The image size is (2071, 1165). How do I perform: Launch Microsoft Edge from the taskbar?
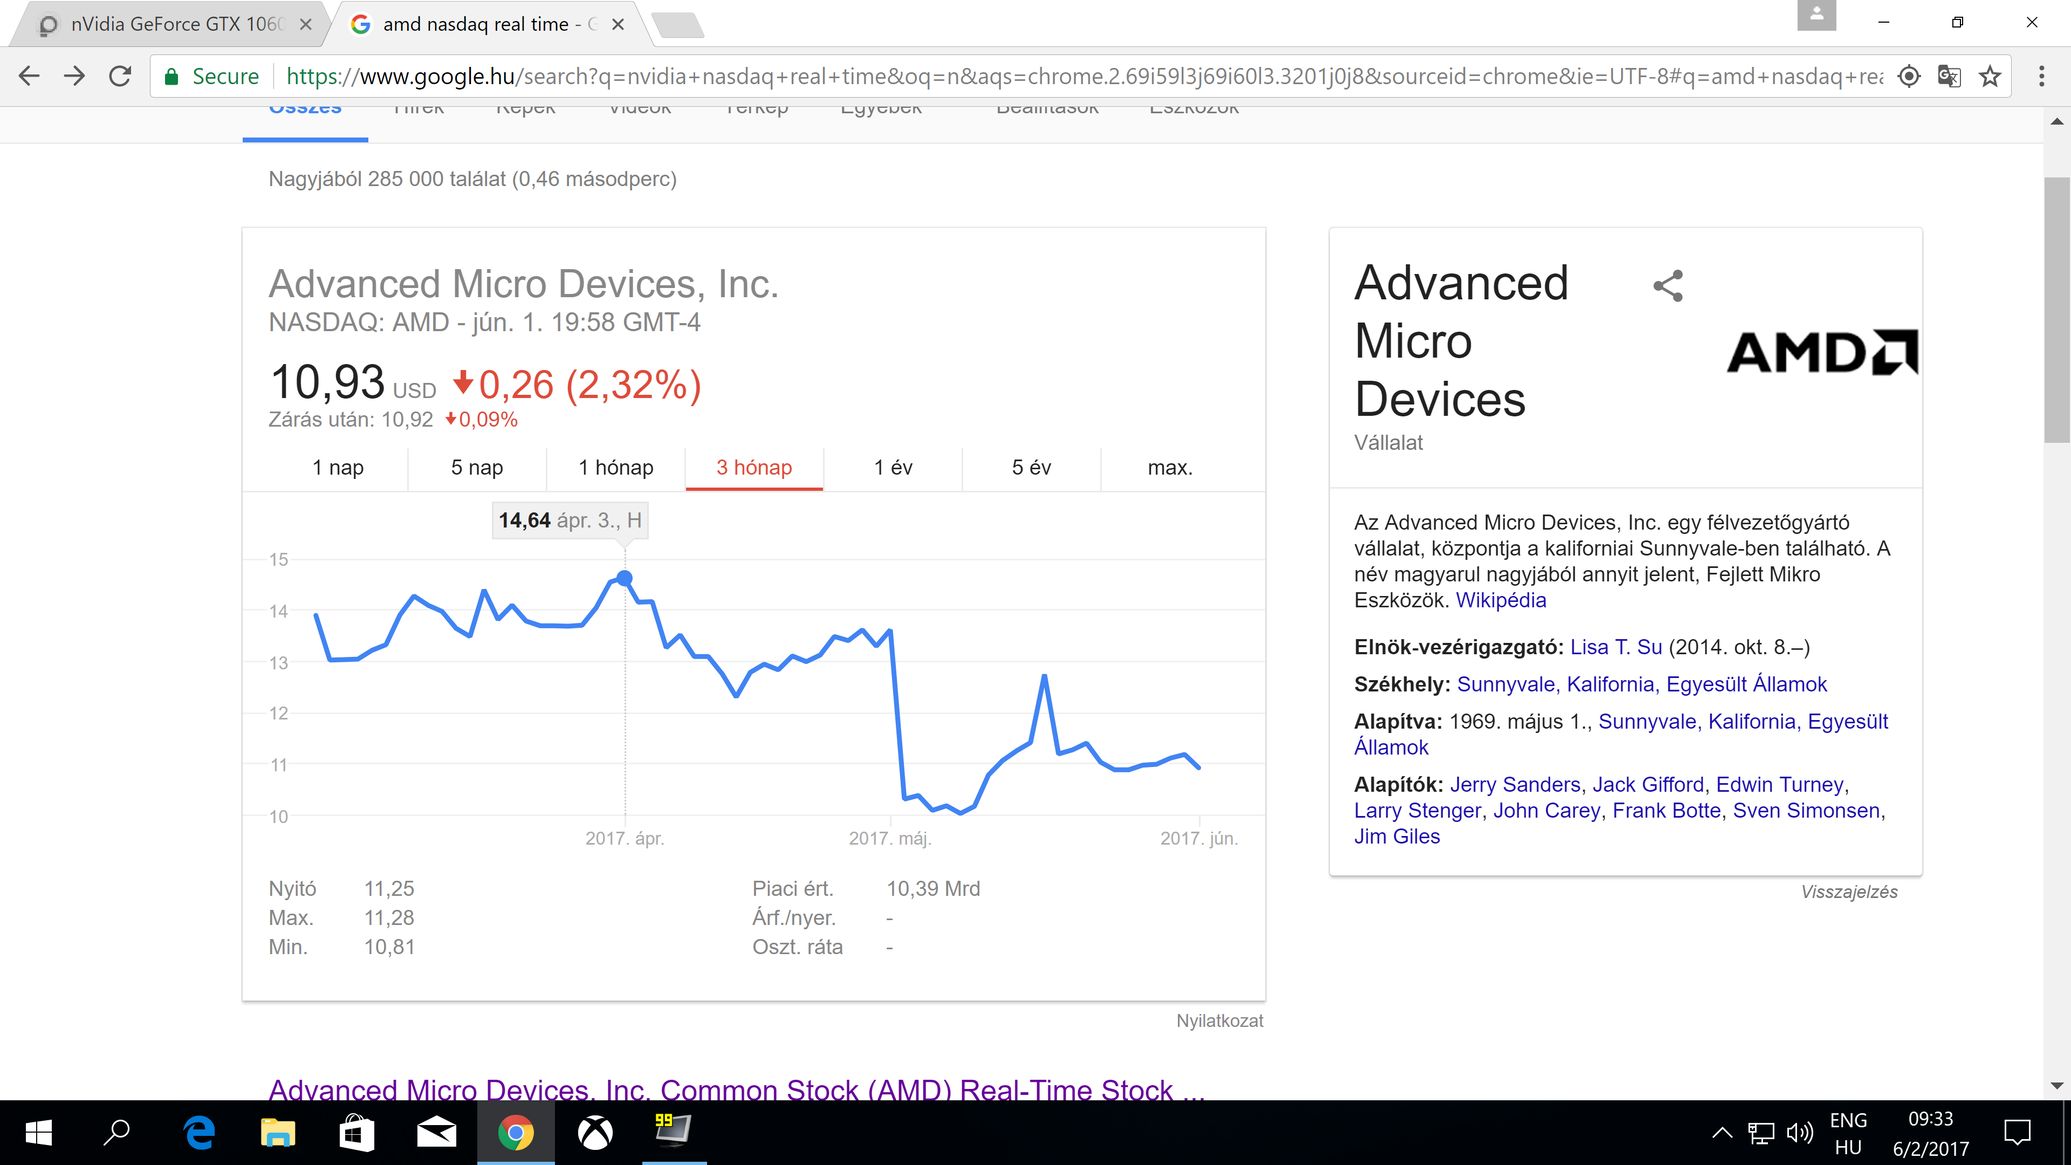pyautogui.click(x=199, y=1133)
